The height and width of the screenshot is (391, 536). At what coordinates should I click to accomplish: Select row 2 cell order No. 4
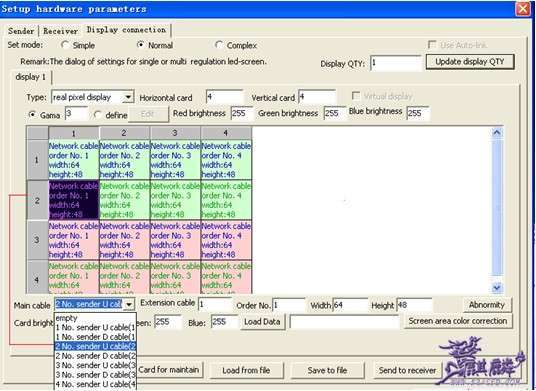[226, 200]
